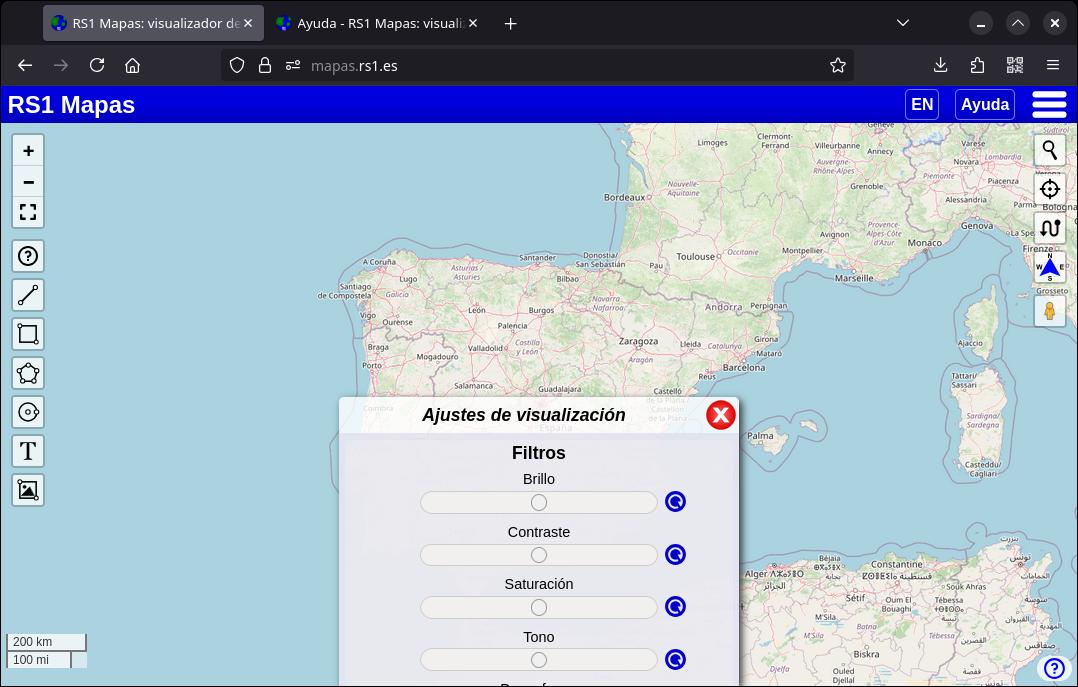Click the Bordeaux label on the map
The height and width of the screenshot is (687, 1078).
click(624, 197)
